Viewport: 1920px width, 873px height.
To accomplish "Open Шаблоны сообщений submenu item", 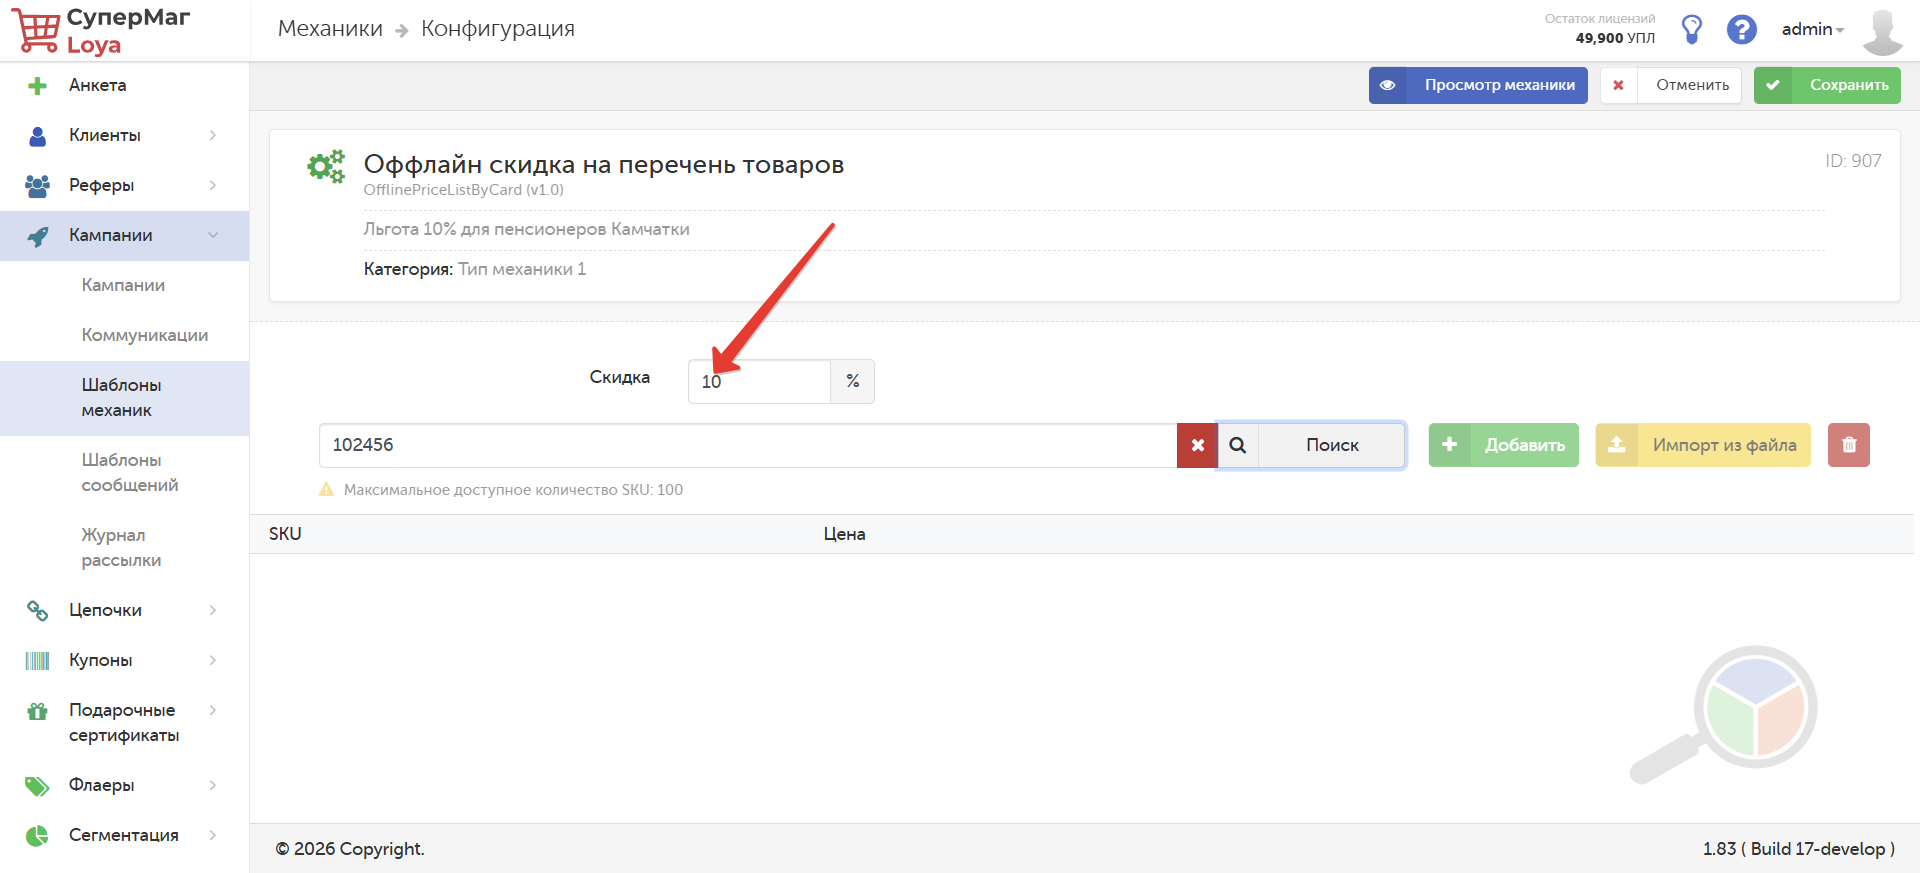I will [x=130, y=472].
